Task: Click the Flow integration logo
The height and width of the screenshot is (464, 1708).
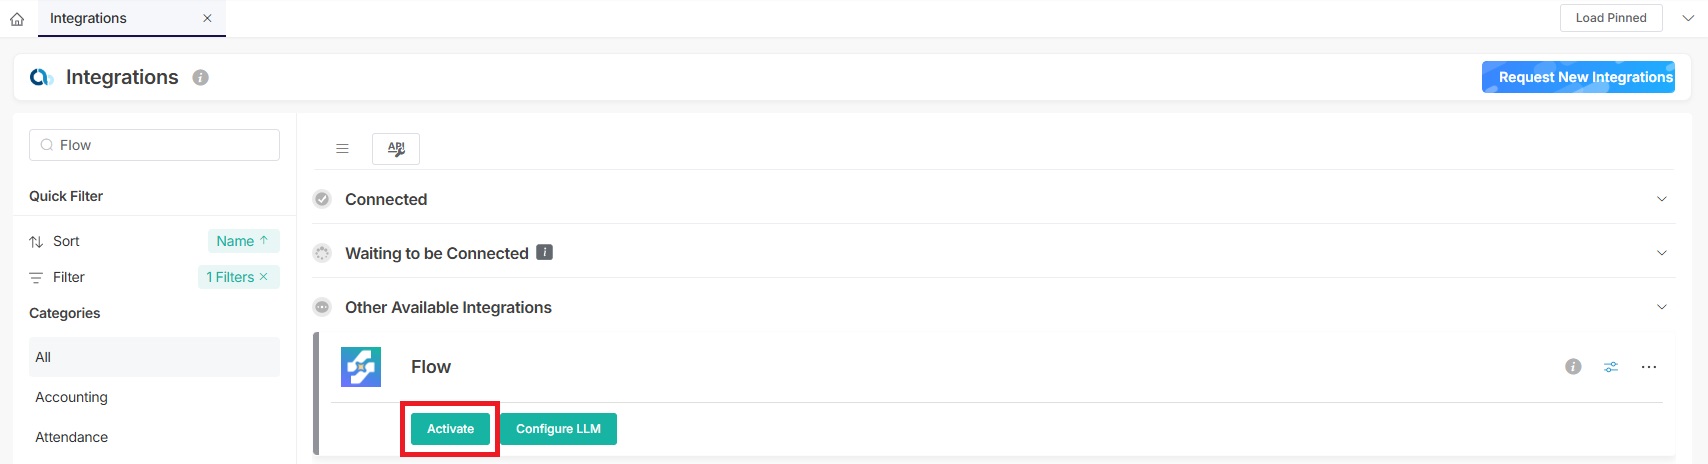Action: (x=361, y=367)
